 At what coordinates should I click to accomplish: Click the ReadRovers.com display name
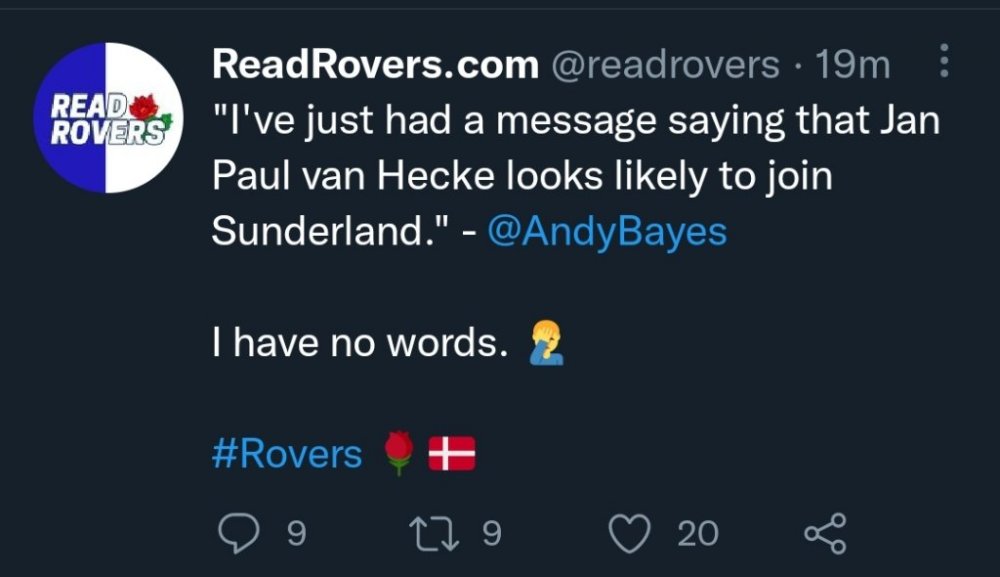point(375,65)
